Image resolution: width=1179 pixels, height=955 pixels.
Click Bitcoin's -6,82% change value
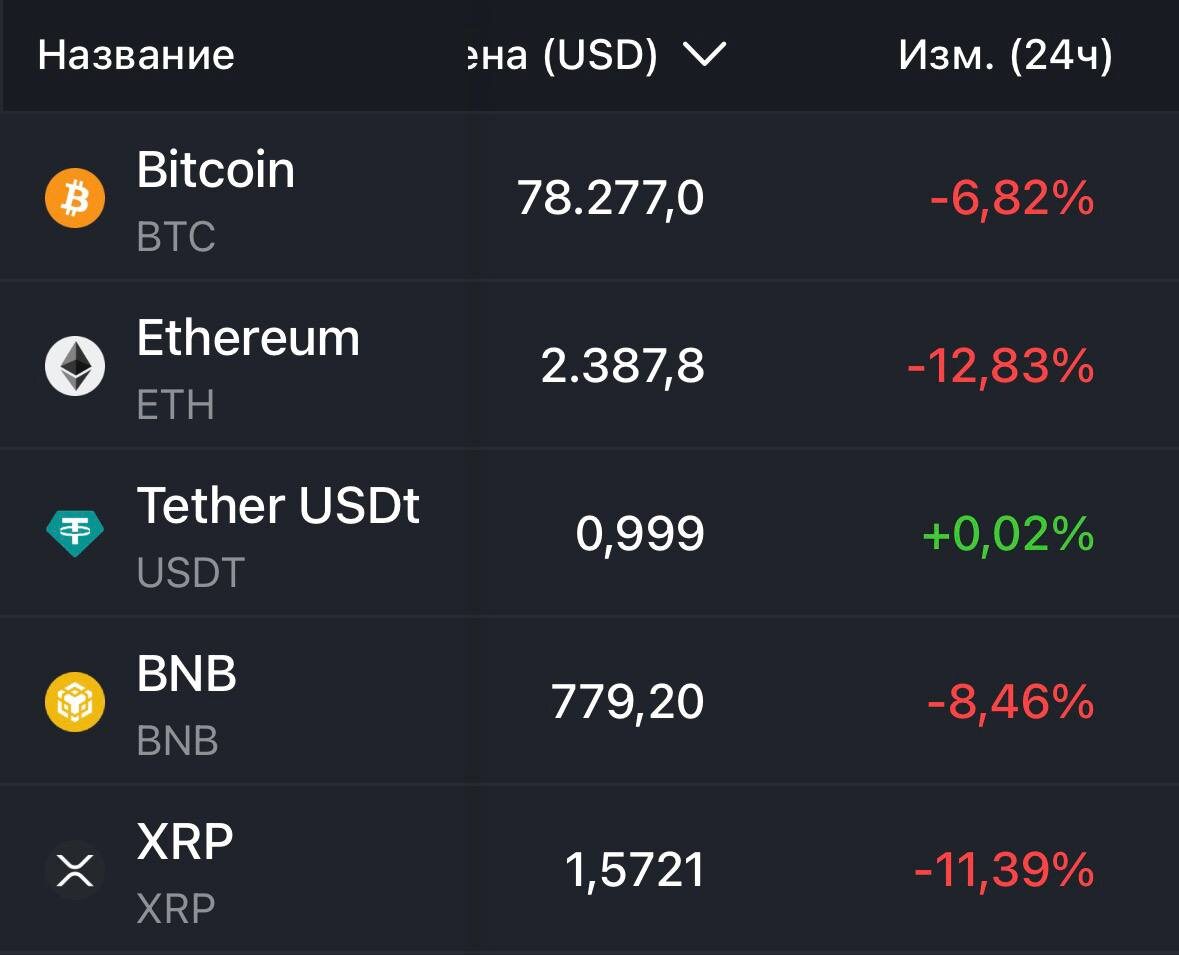1012,200
